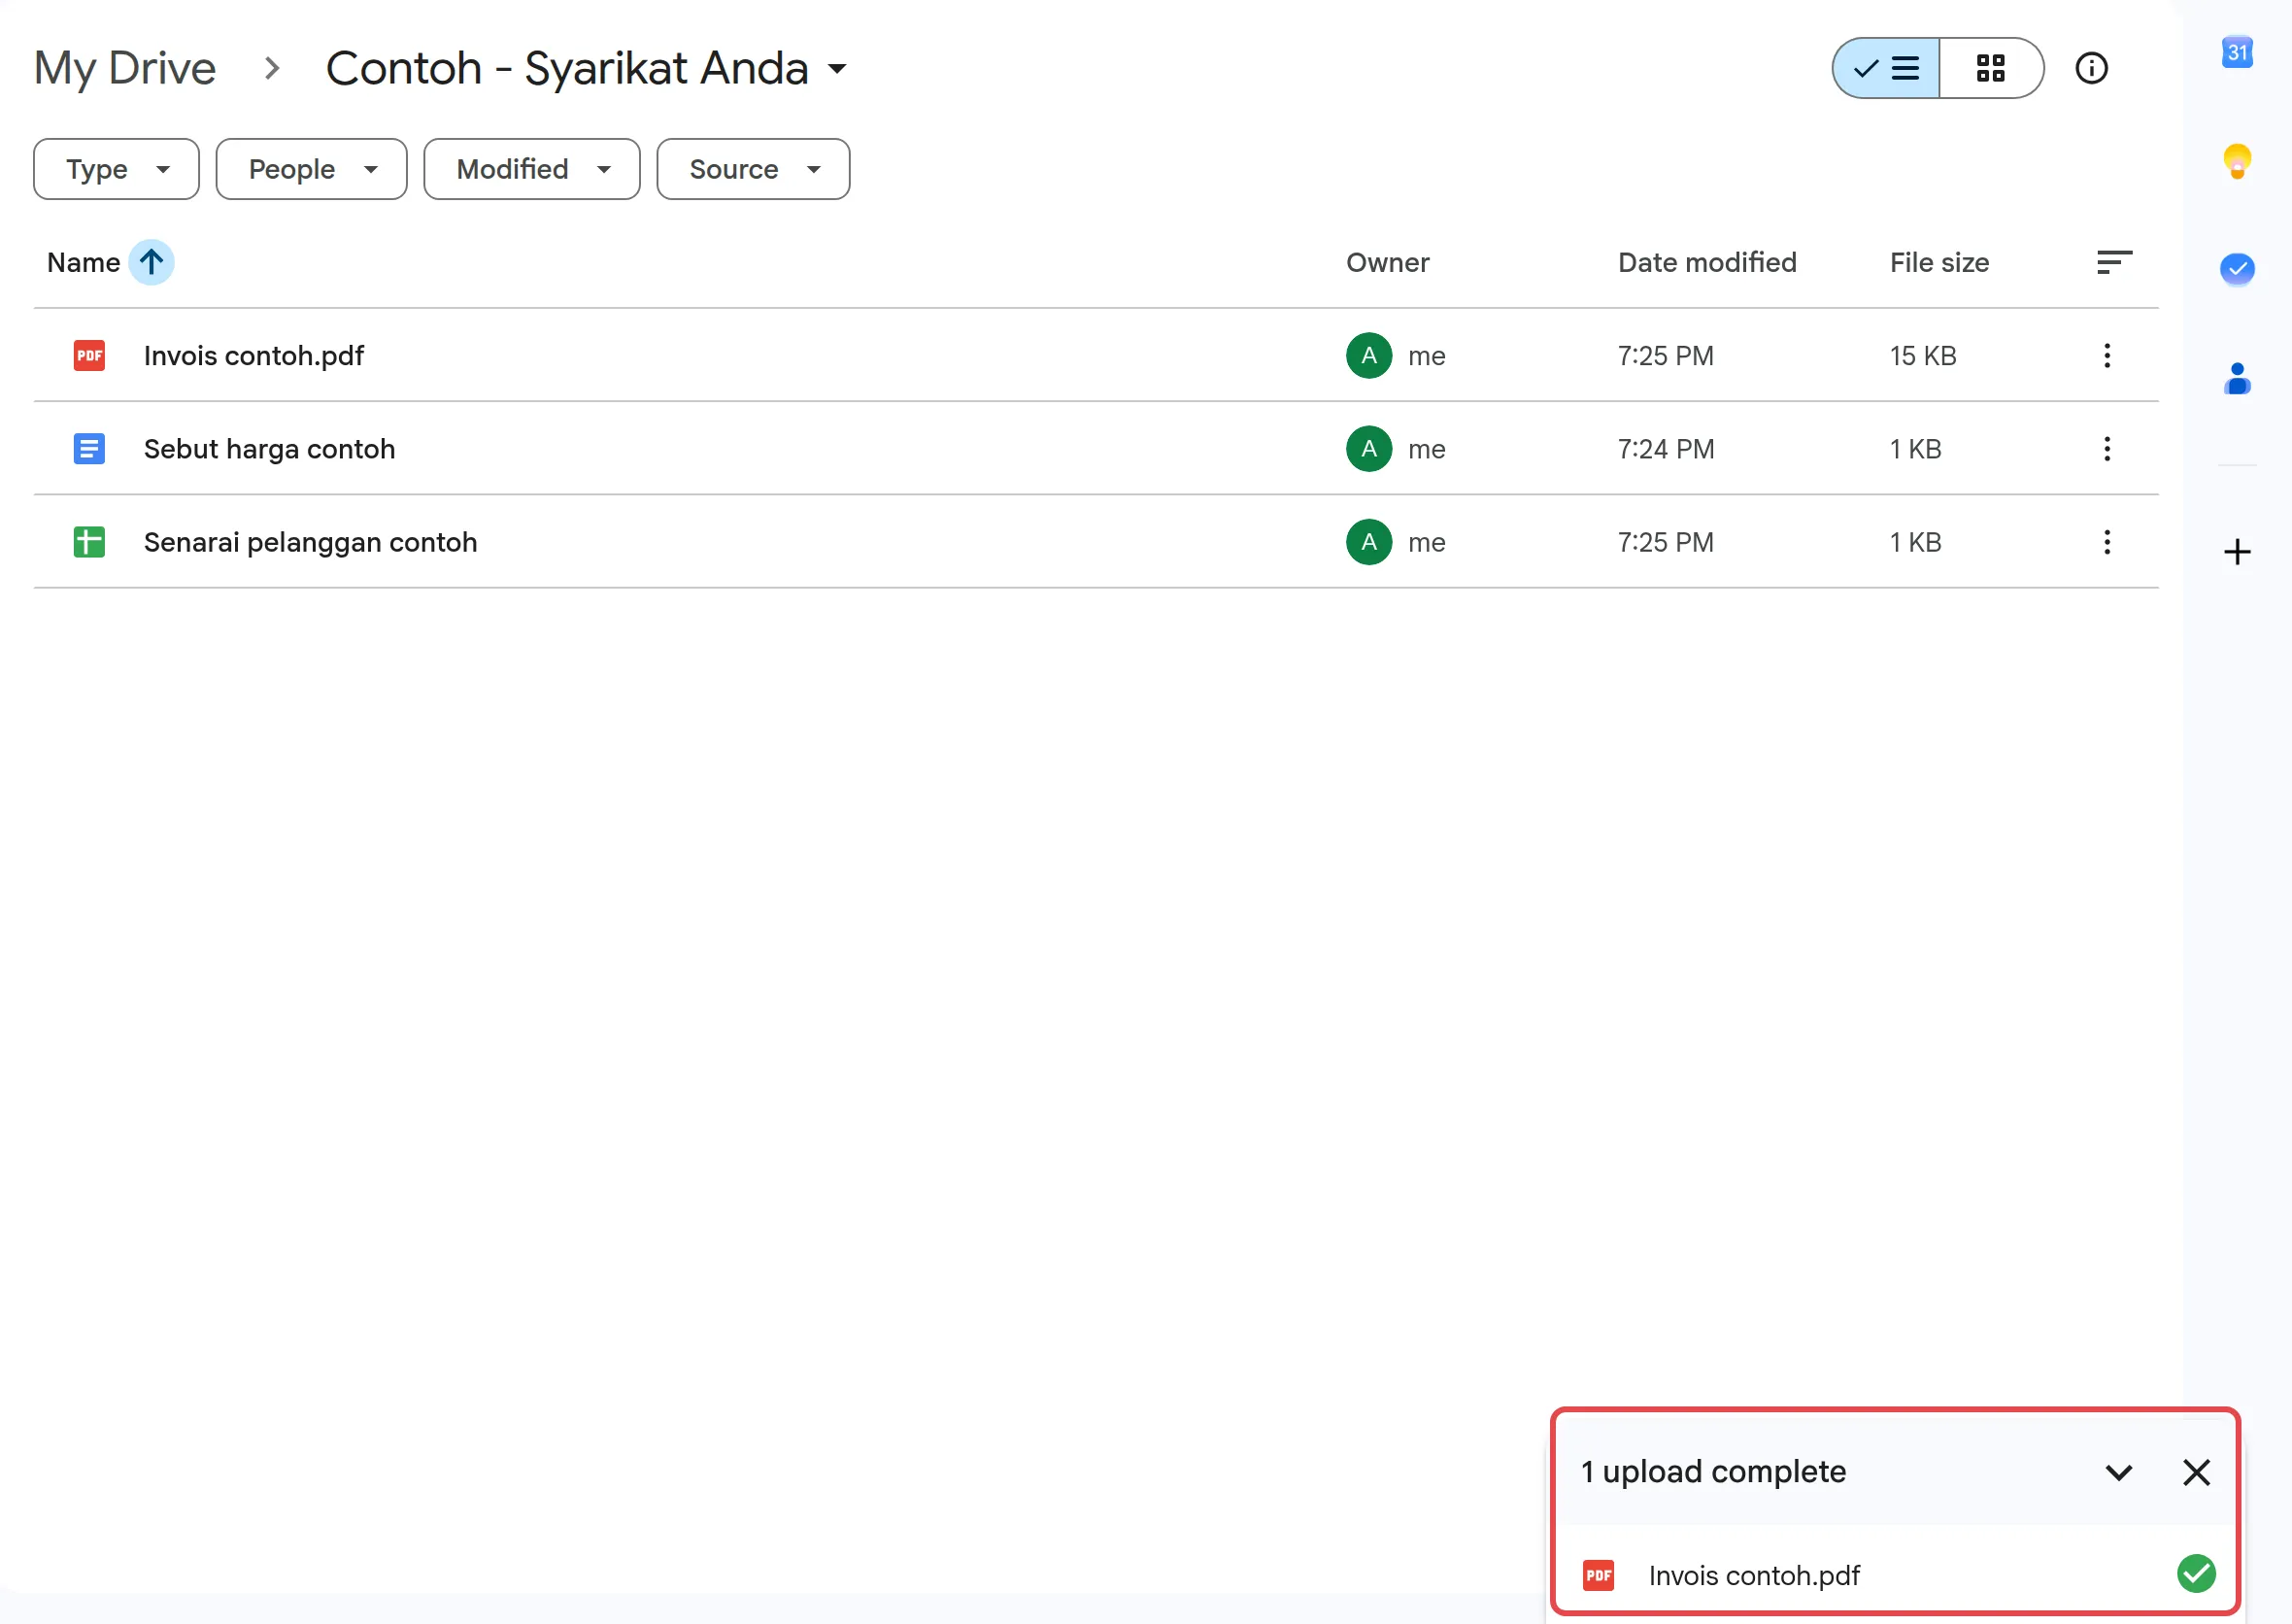Click Invois contoh.pdf in upload panel
The width and height of the screenshot is (2292, 1624).
[x=1753, y=1575]
